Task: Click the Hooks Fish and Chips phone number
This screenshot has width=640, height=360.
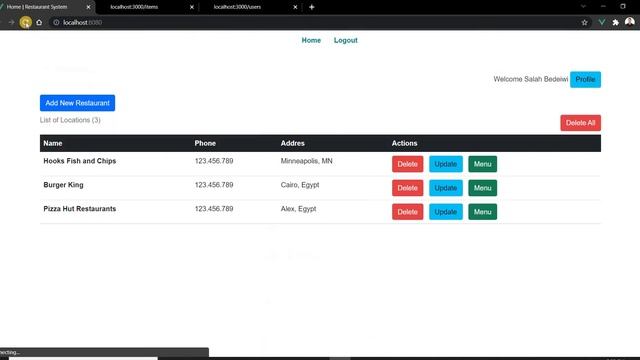Action: coord(214,161)
